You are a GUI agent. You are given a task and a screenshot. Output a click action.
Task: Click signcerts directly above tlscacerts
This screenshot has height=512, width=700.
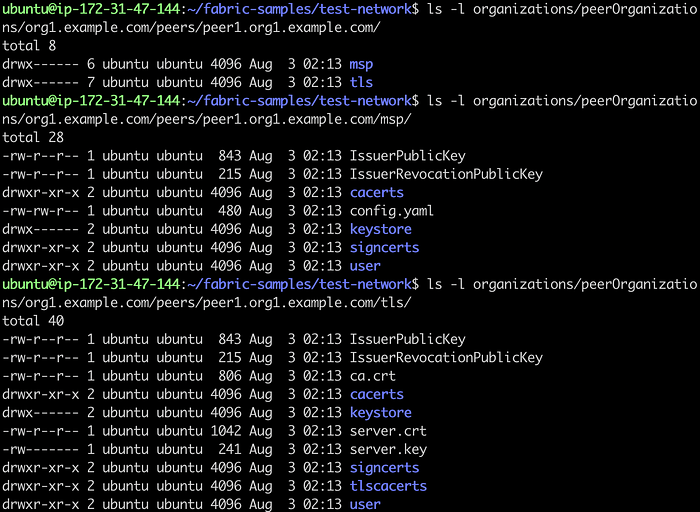(384, 468)
